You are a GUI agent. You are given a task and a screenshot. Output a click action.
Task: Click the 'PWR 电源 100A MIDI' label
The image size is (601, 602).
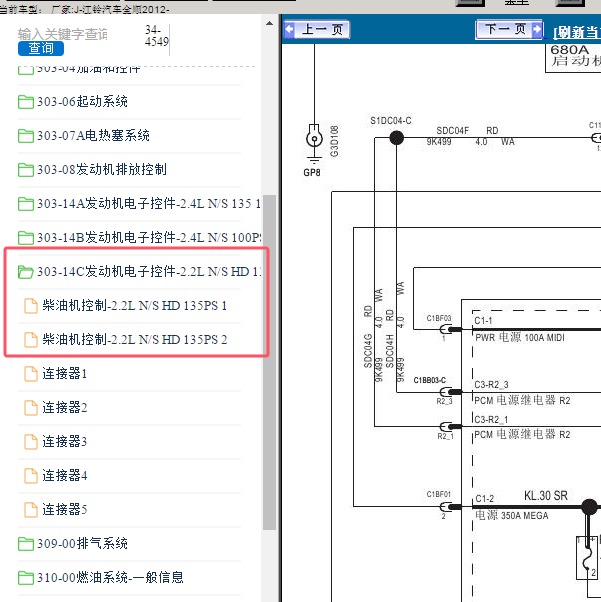coord(520,337)
